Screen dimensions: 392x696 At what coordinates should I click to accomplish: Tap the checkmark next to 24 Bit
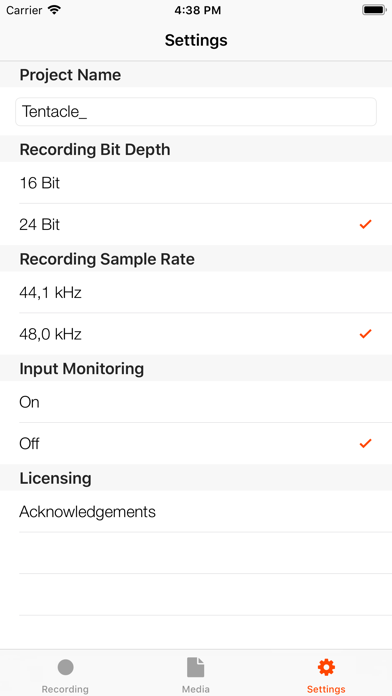click(365, 225)
